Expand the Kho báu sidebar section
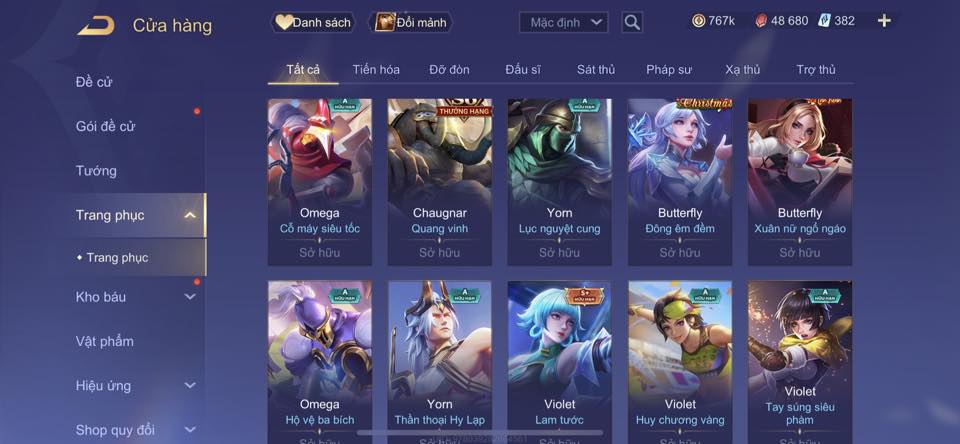This screenshot has height=444, width=960. tap(190, 297)
